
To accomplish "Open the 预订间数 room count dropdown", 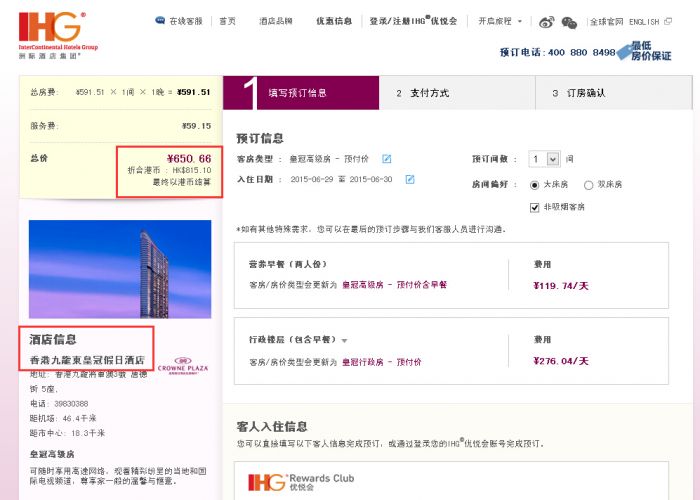I will coord(544,159).
